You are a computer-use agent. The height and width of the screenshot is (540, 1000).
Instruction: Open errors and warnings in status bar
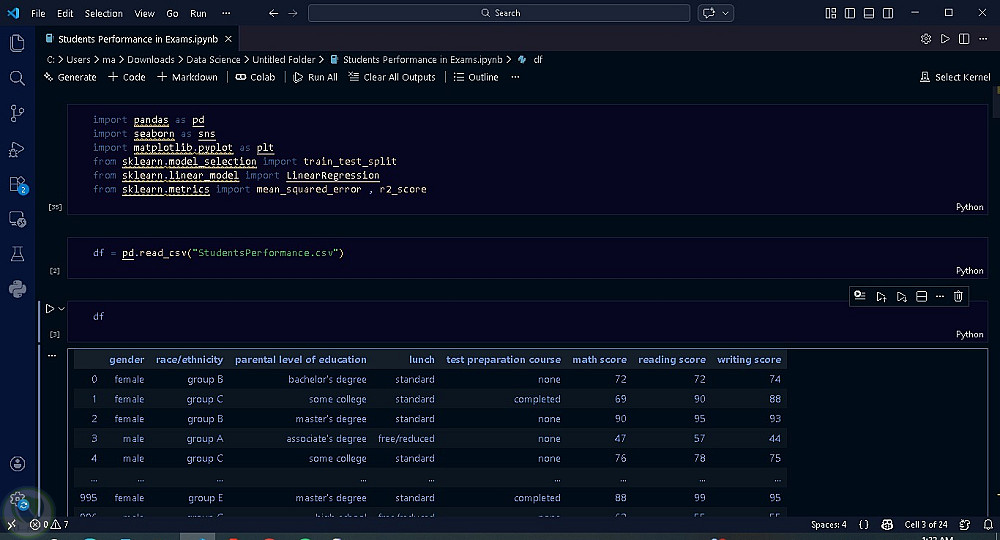49,525
